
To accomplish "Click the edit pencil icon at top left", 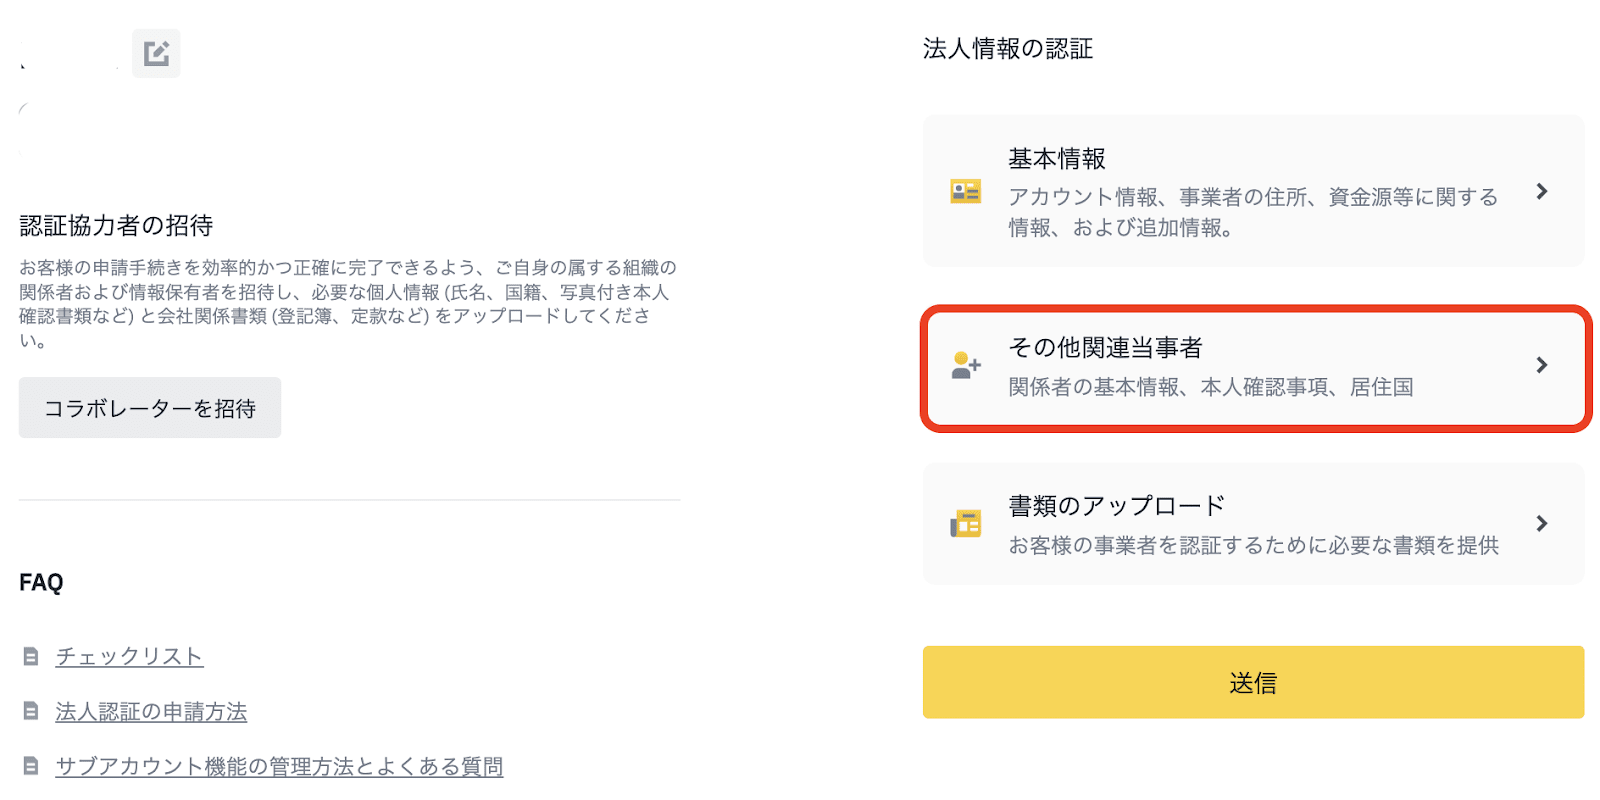I will point(156,53).
